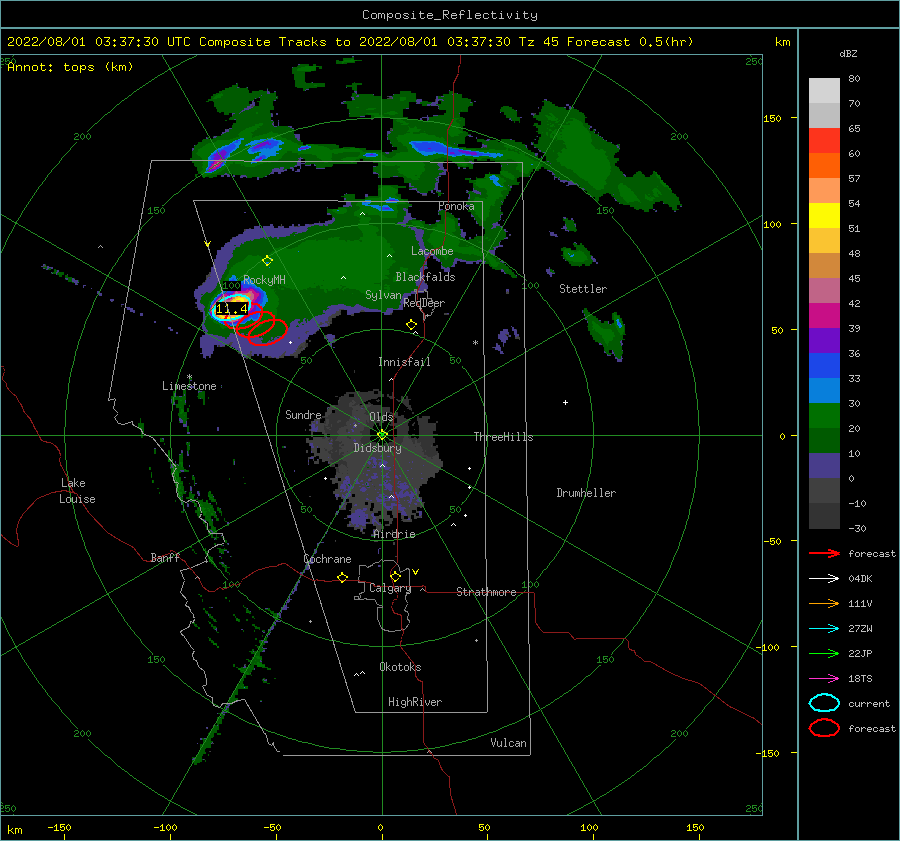Click the date-time track header text

coord(350,42)
